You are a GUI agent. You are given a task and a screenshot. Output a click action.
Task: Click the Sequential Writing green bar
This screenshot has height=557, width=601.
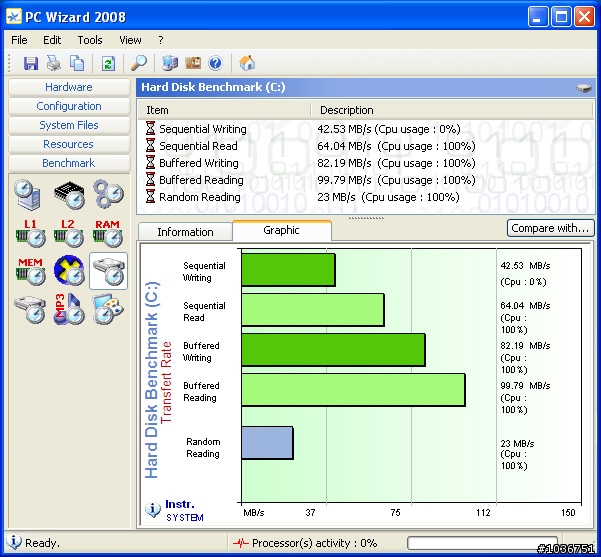(x=289, y=270)
